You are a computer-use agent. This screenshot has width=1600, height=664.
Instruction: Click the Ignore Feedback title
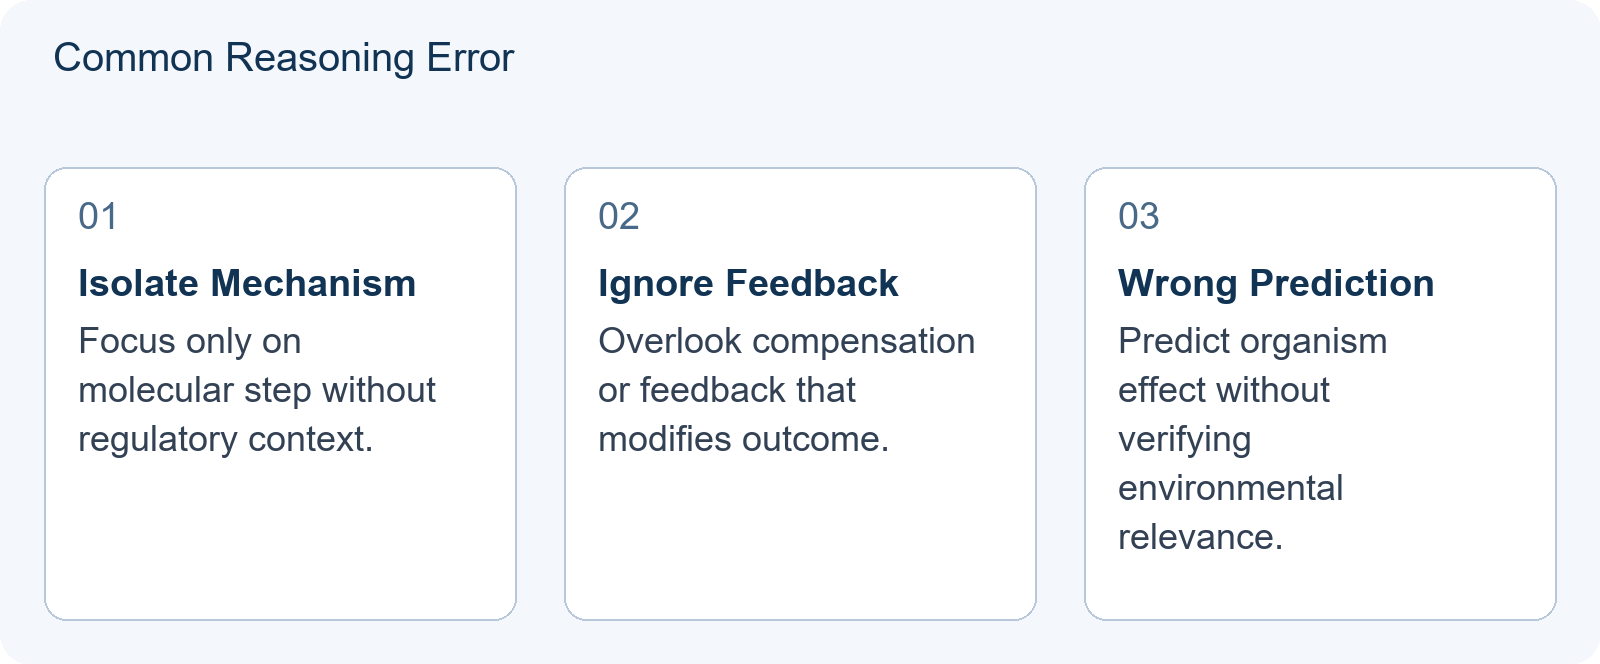(x=748, y=284)
